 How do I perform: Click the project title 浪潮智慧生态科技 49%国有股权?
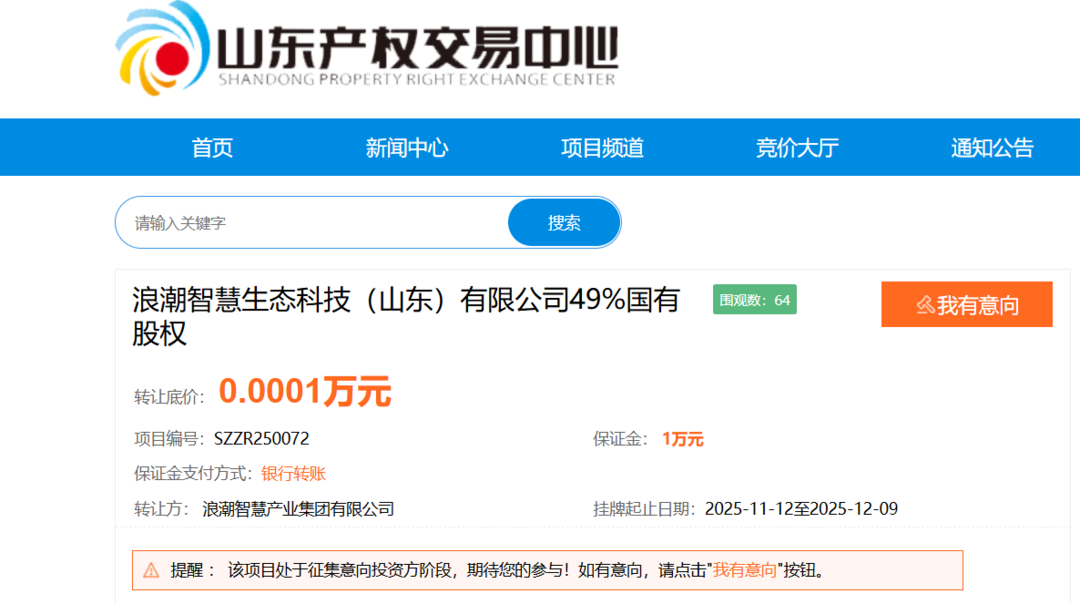[405, 315]
